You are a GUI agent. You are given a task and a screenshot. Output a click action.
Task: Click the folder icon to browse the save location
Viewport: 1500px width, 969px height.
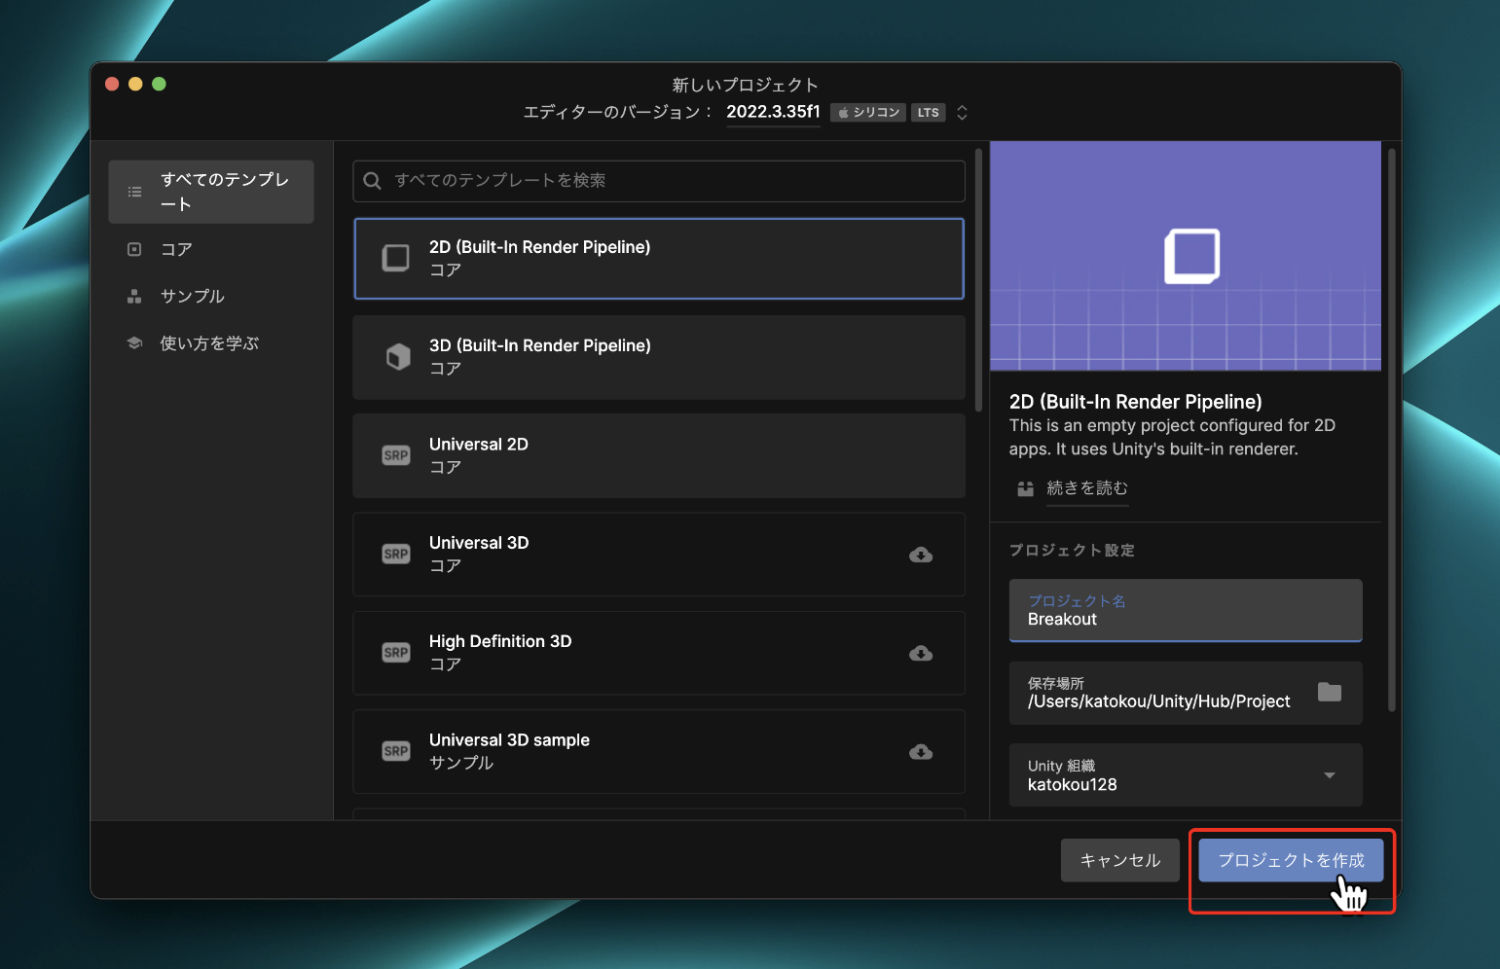(1329, 692)
